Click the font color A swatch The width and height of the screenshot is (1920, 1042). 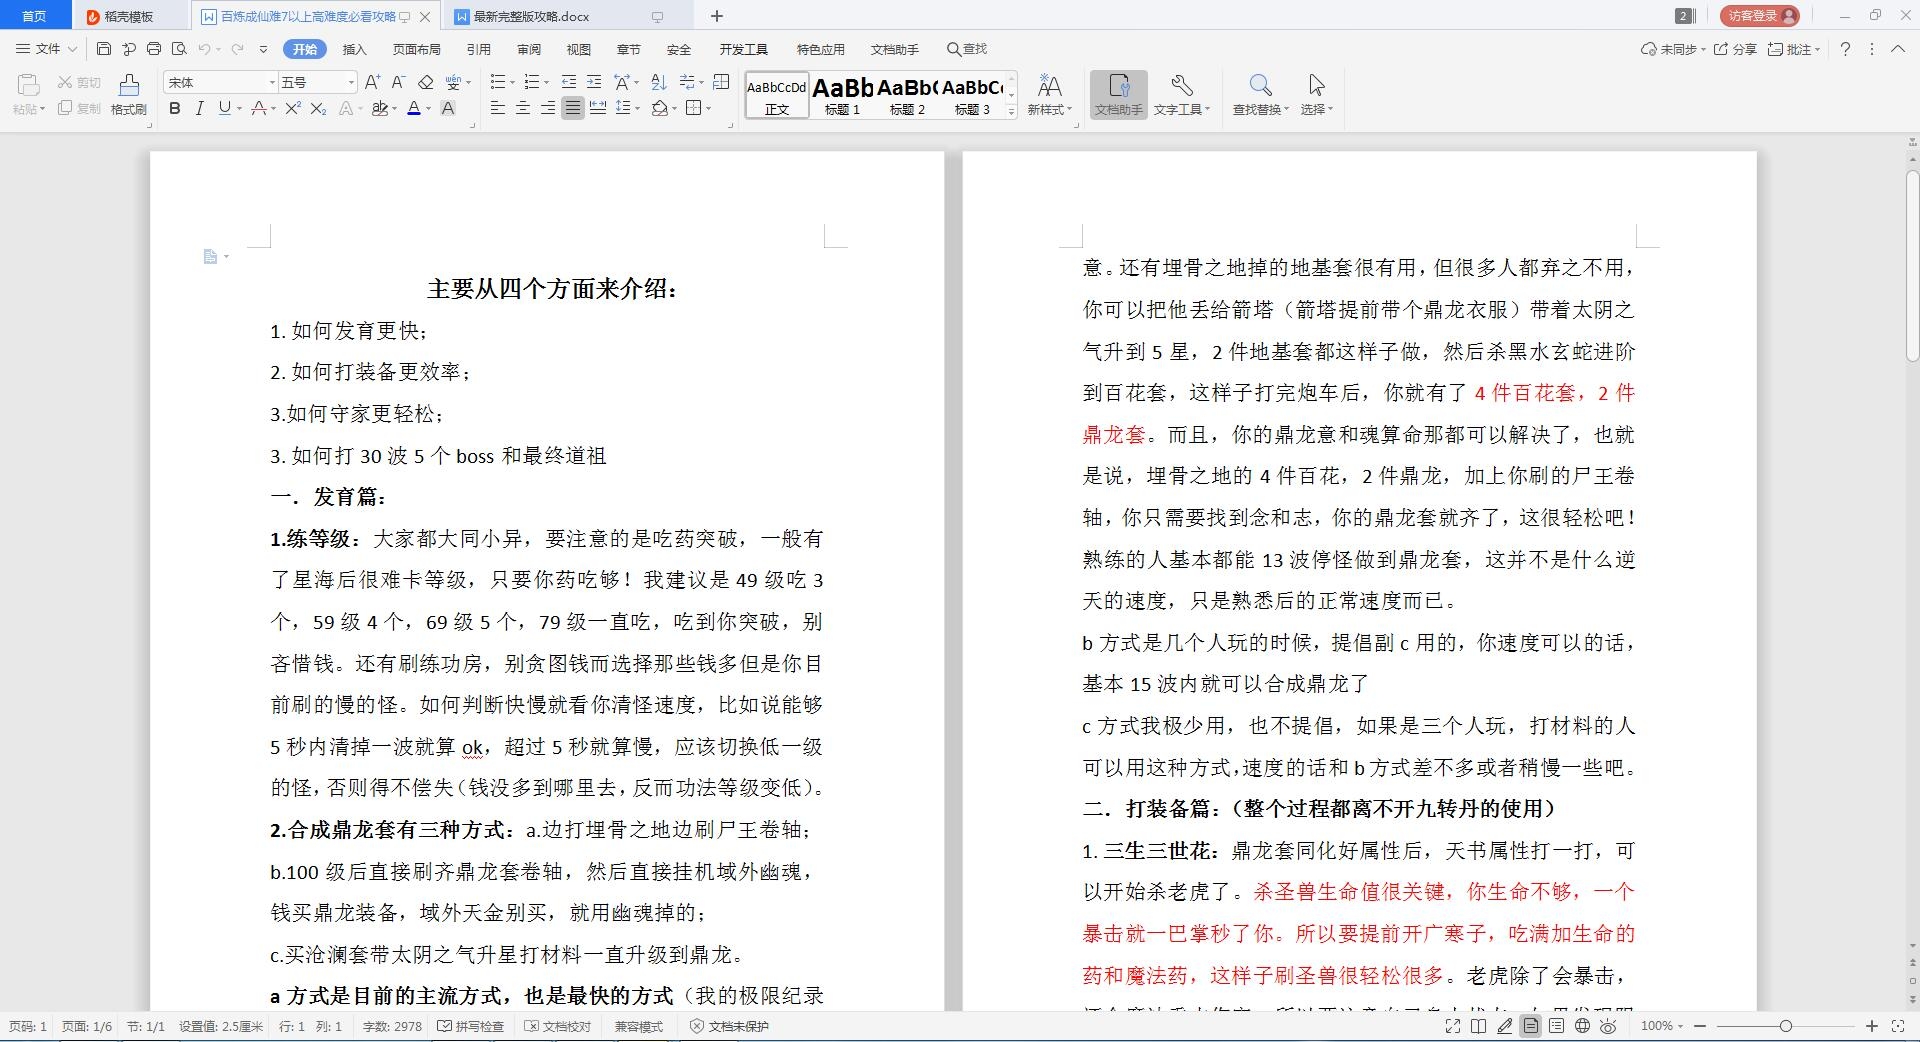(x=413, y=108)
